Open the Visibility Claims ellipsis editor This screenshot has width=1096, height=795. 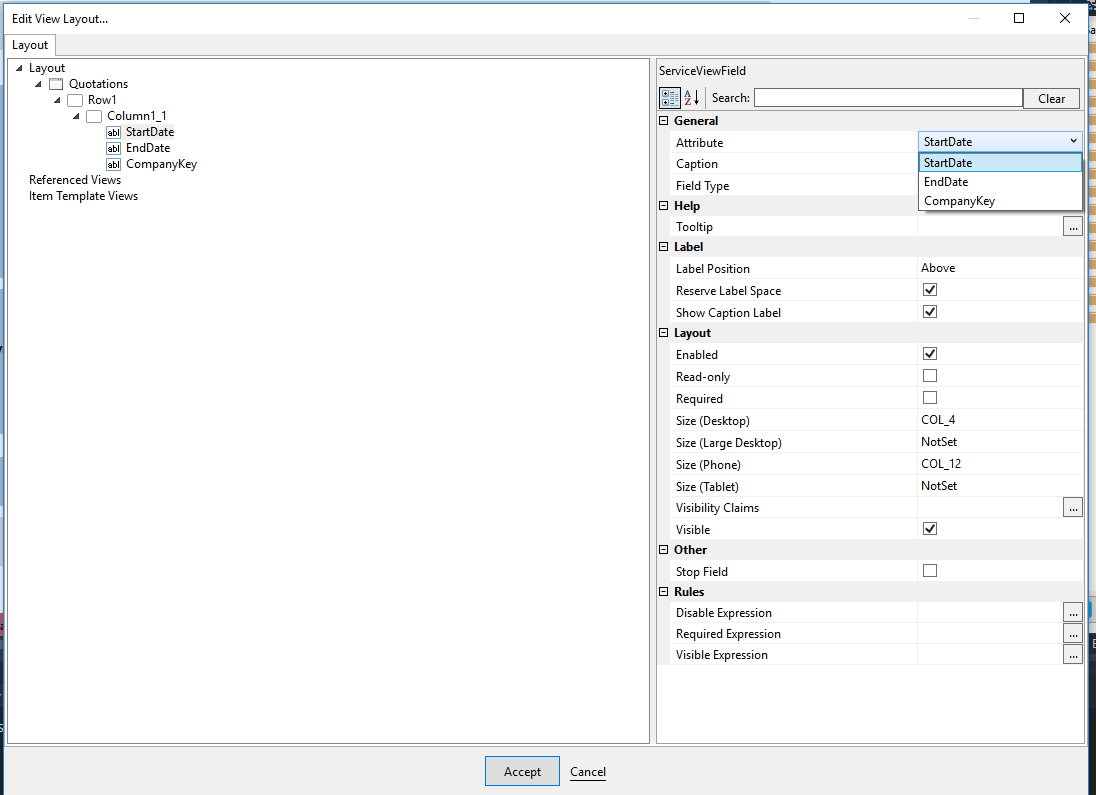pos(1072,508)
